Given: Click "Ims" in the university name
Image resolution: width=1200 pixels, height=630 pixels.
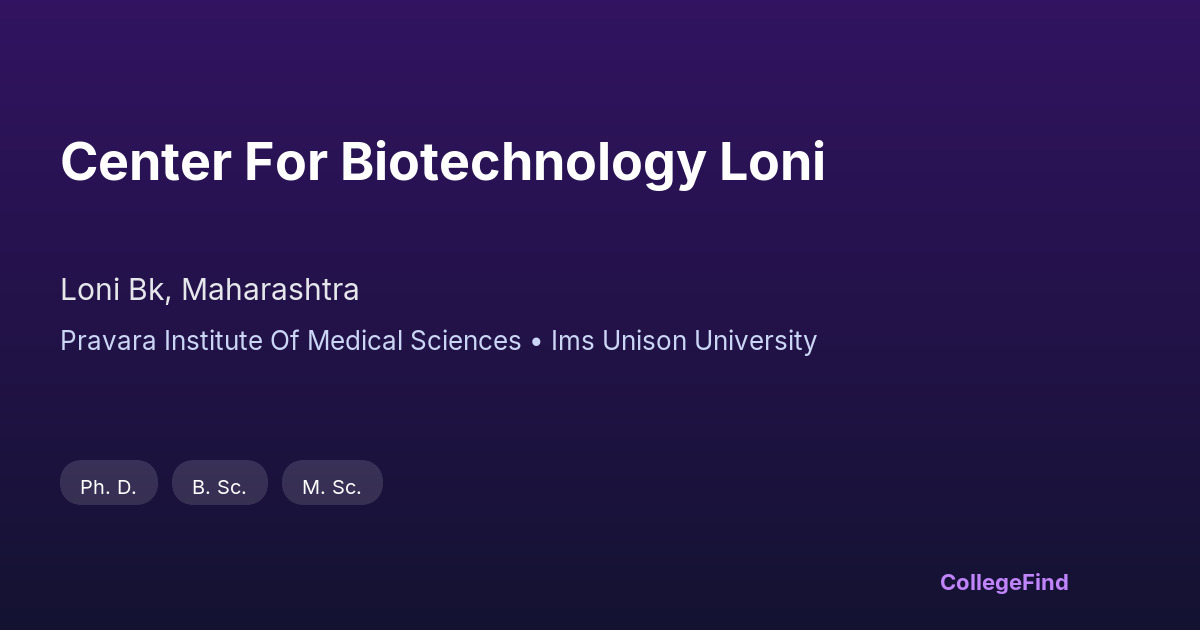Looking at the screenshot, I should tap(572, 341).
